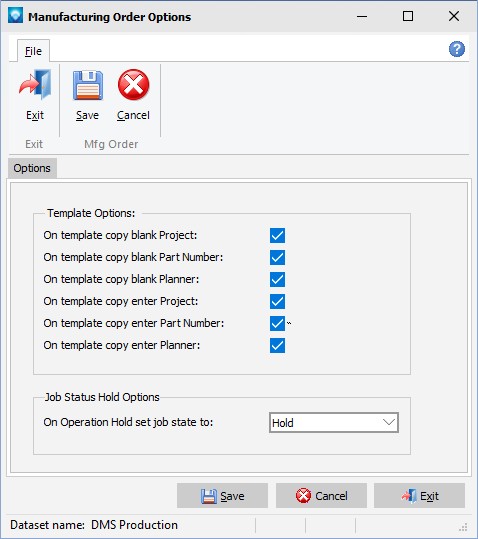This screenshot has width=478, height=539.
Task: Click the Save floppy disk ribbon icon
Action: click(x=88, y=85)
